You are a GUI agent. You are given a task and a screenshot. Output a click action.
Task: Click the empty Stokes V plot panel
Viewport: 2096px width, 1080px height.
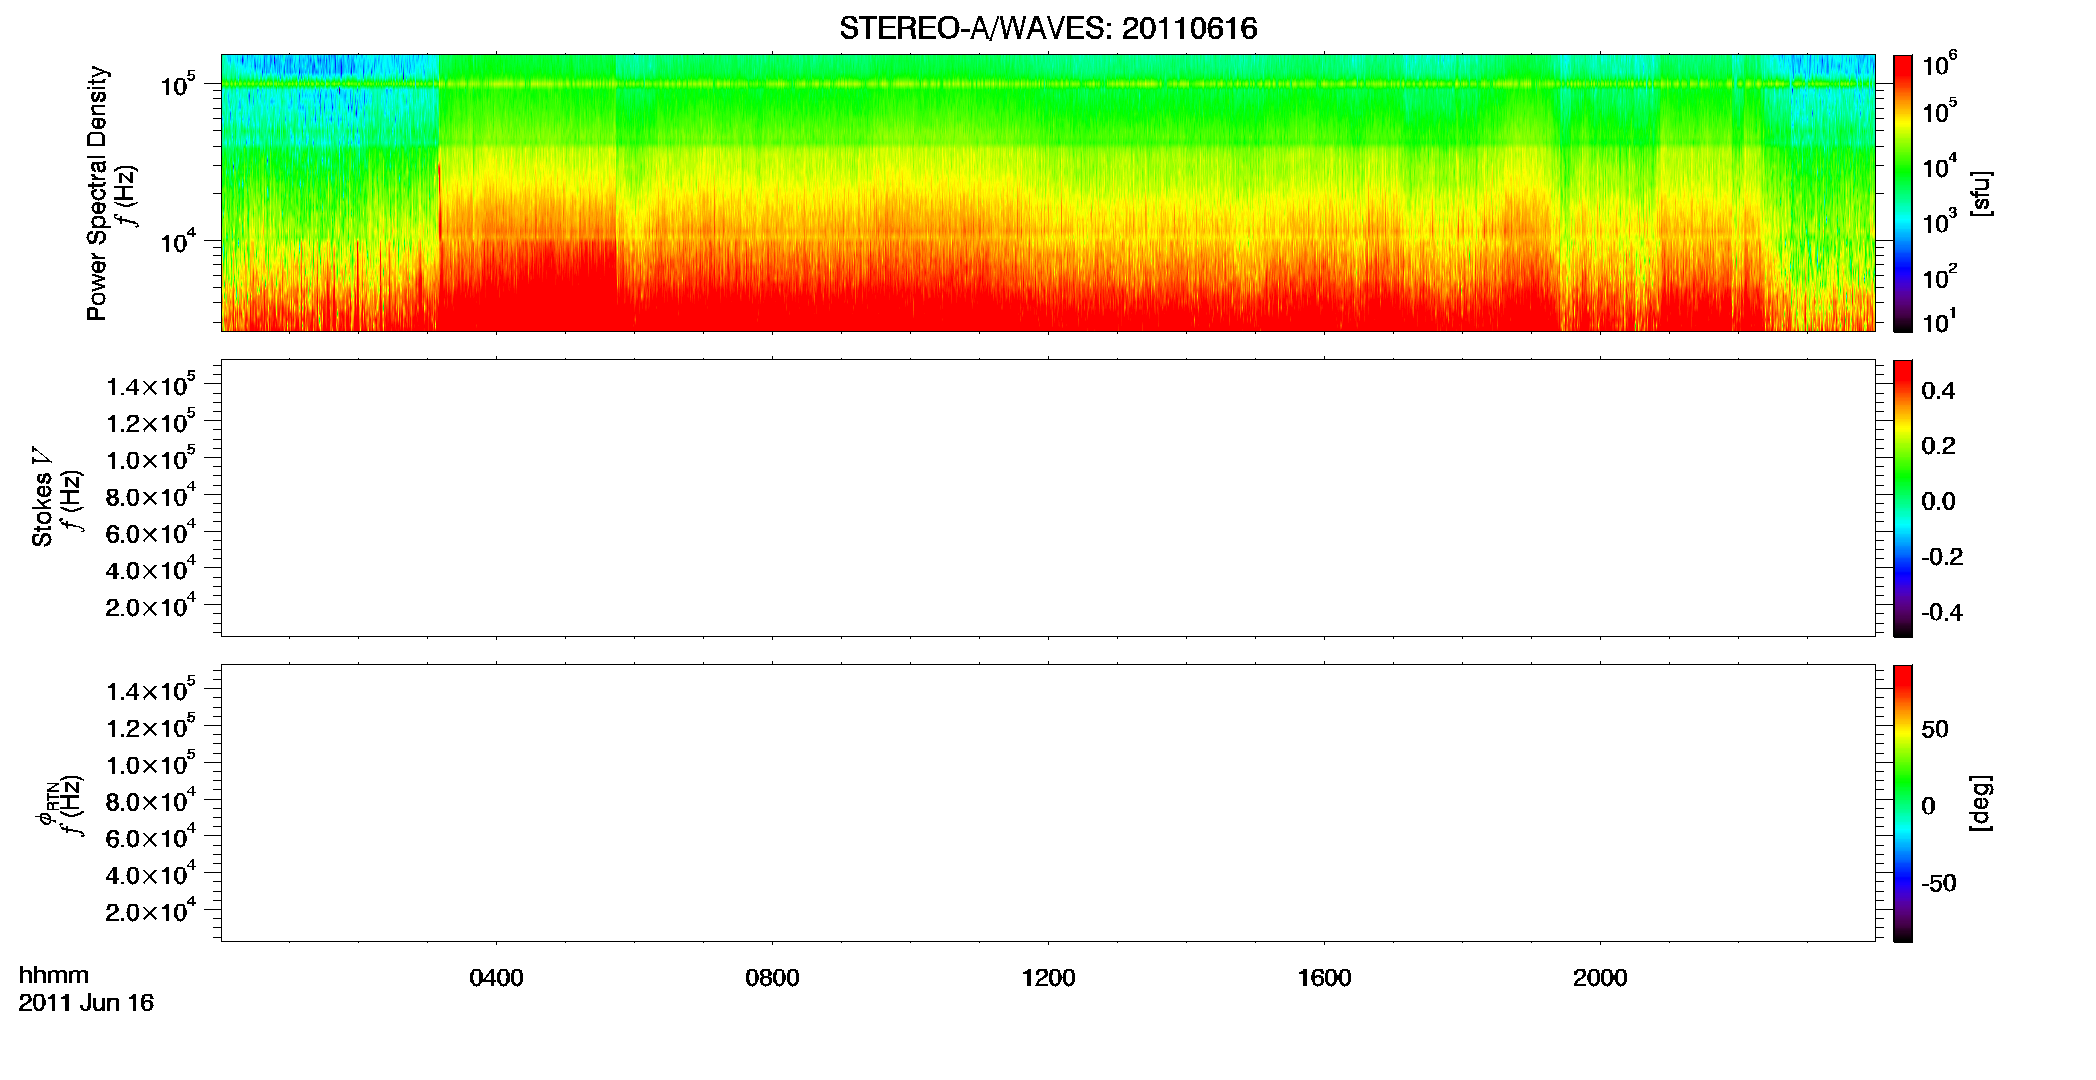click(x=1048, y=498)
